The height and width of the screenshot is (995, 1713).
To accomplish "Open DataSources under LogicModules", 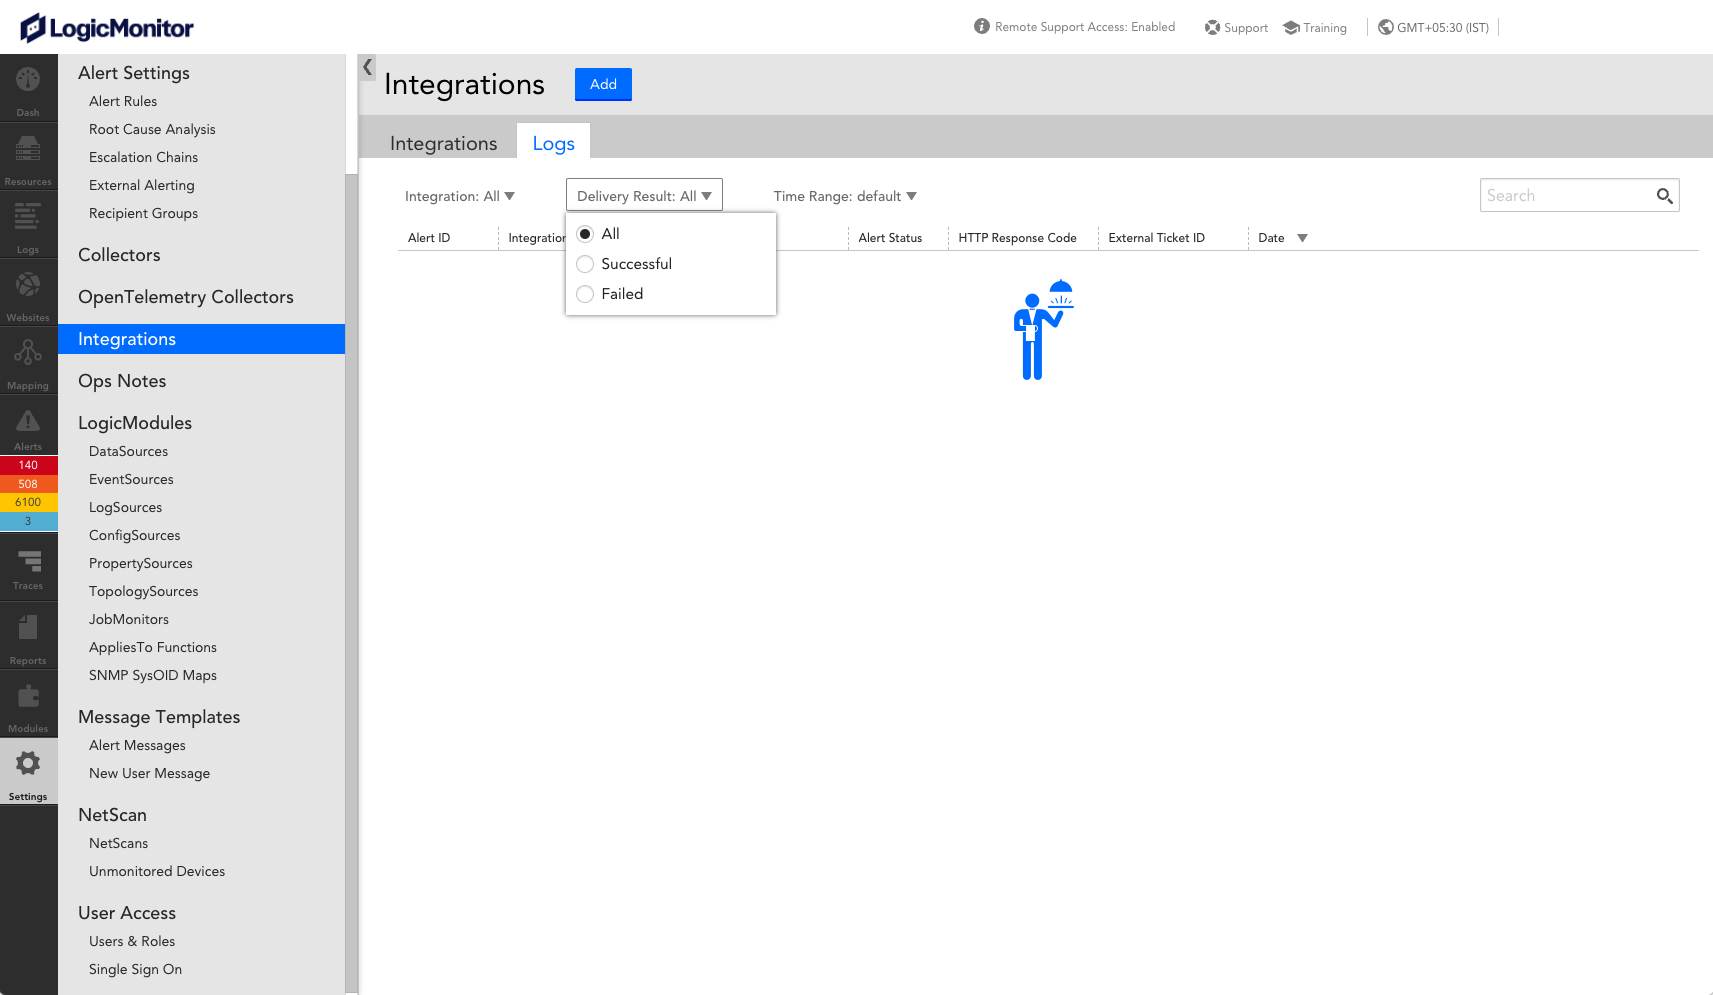I will [x=128, y=451].
